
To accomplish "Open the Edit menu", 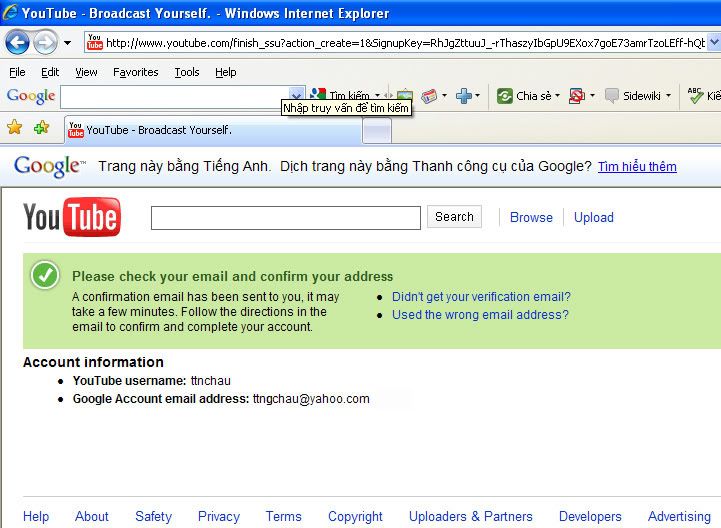I will click(50, 72).
